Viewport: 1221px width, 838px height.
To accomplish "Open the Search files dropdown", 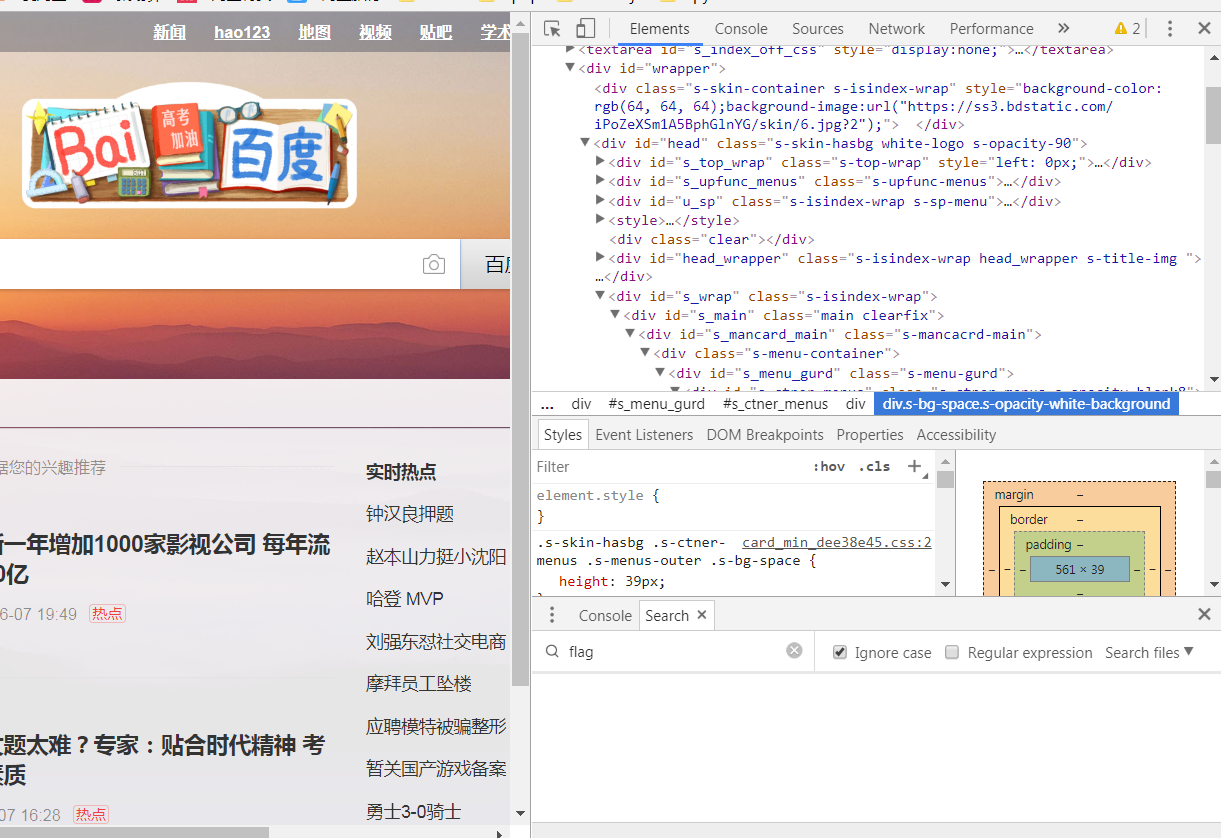I will tap(1149, 652).
